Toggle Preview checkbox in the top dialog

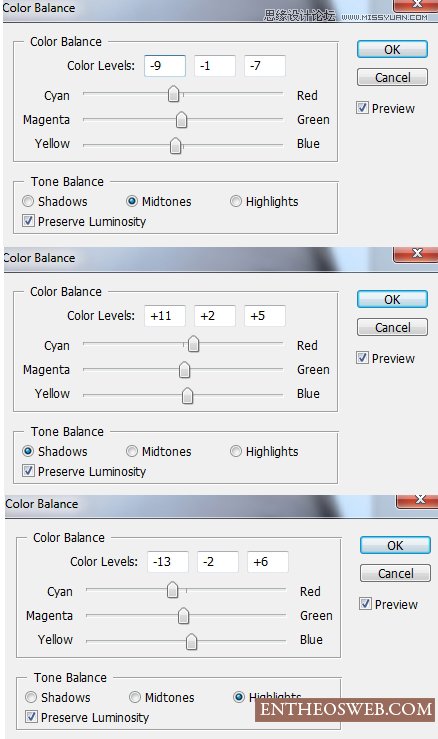[x=362, y=108]
